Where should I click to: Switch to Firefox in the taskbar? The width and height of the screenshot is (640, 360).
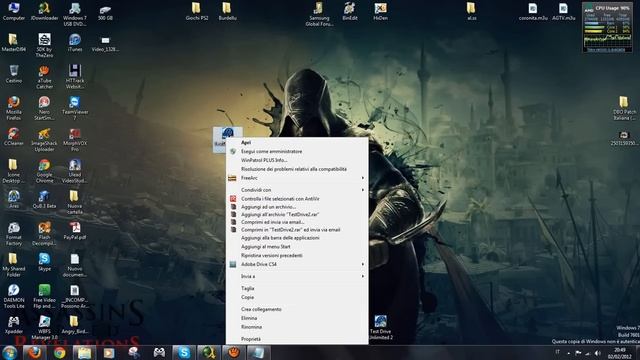(x=35, y=353)
